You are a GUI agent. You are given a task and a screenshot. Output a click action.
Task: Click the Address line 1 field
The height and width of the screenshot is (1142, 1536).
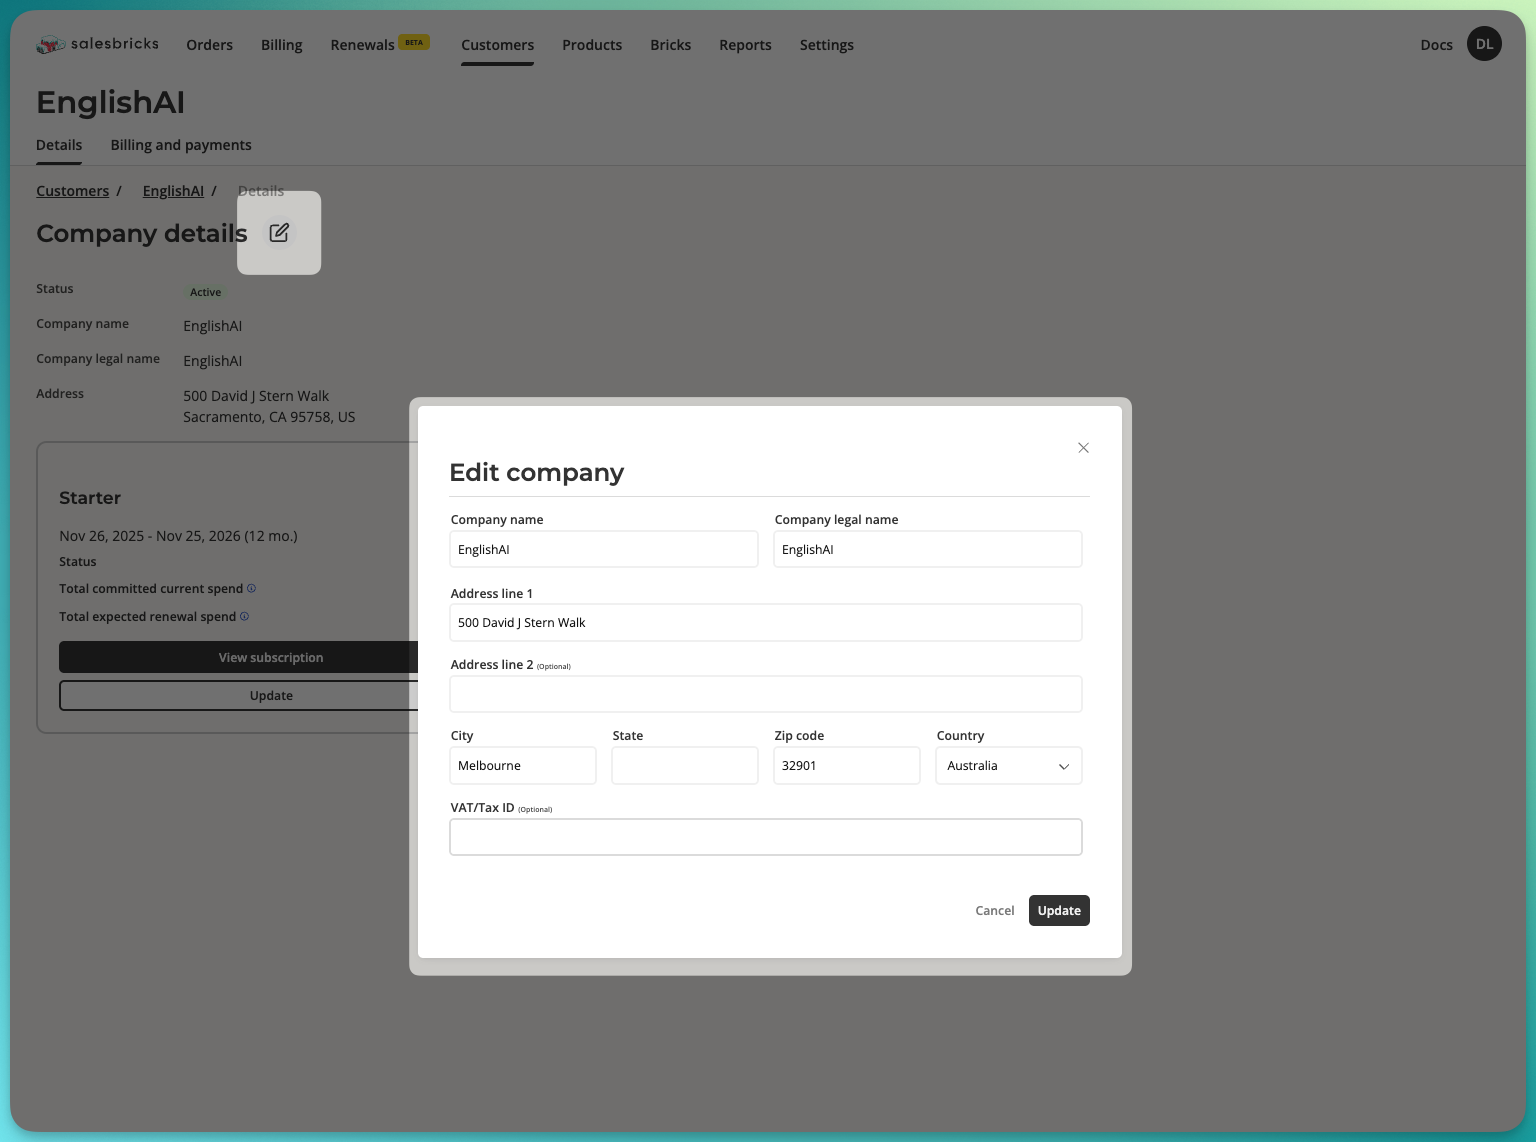point(766,622)
